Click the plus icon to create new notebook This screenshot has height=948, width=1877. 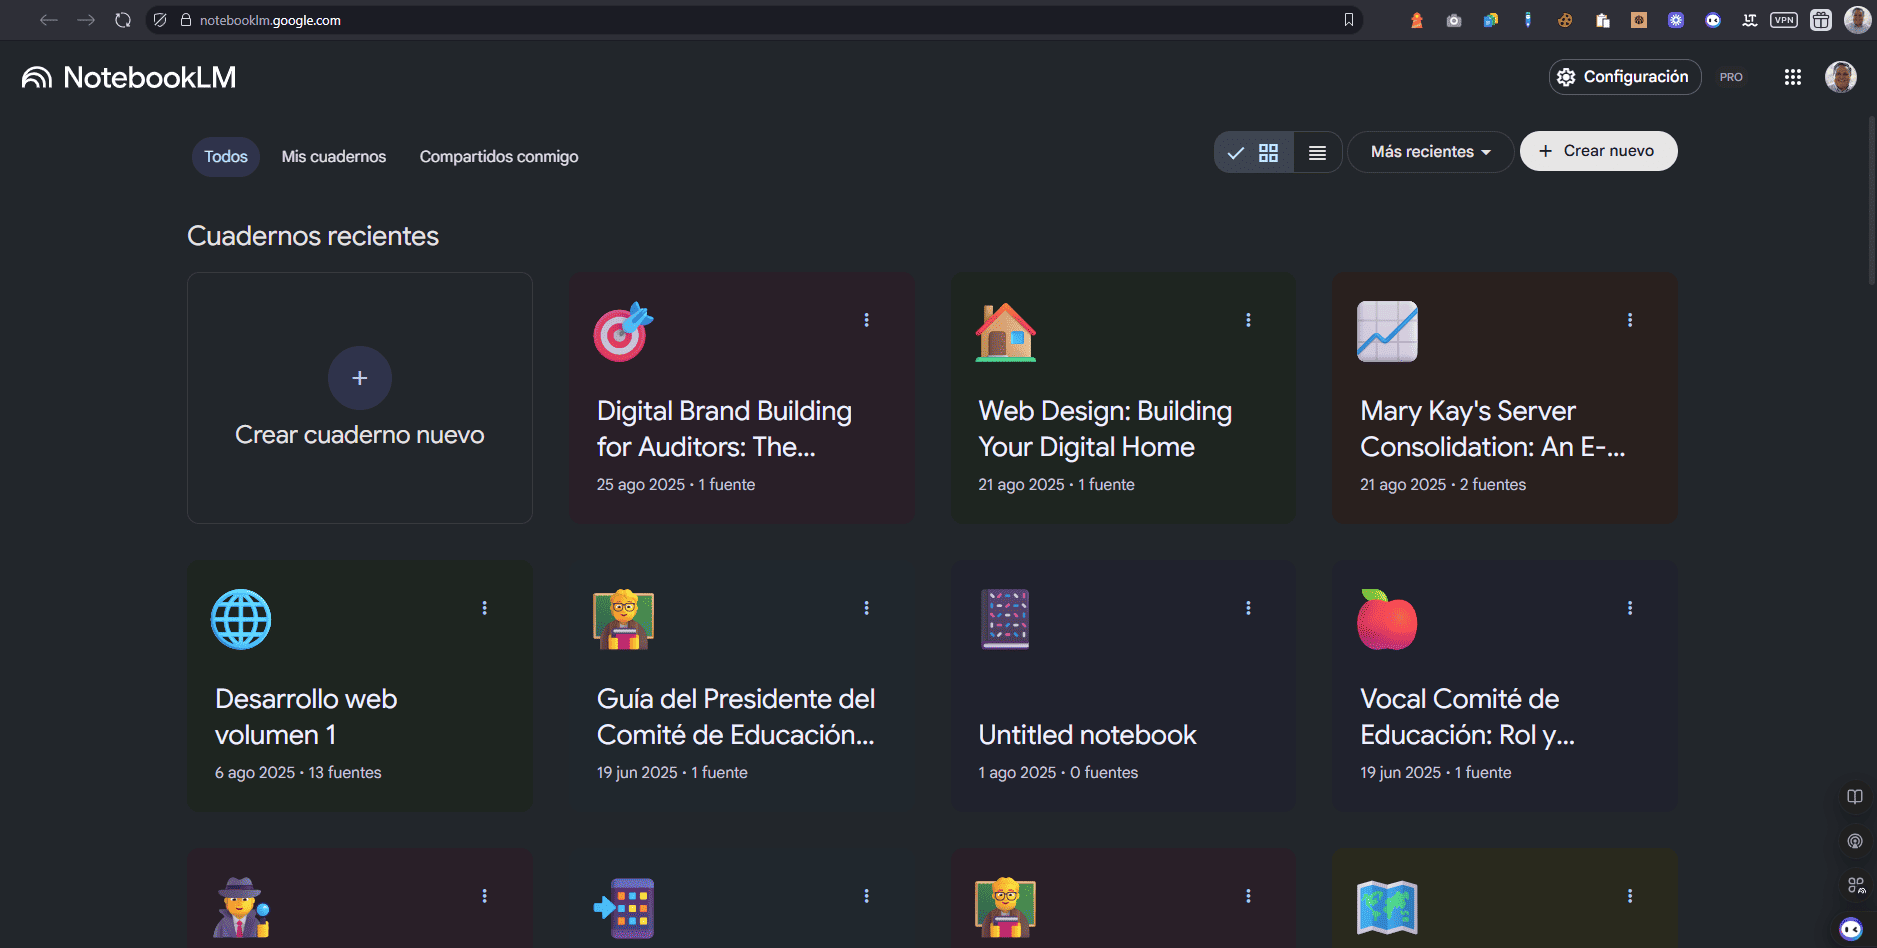[360, 378]
